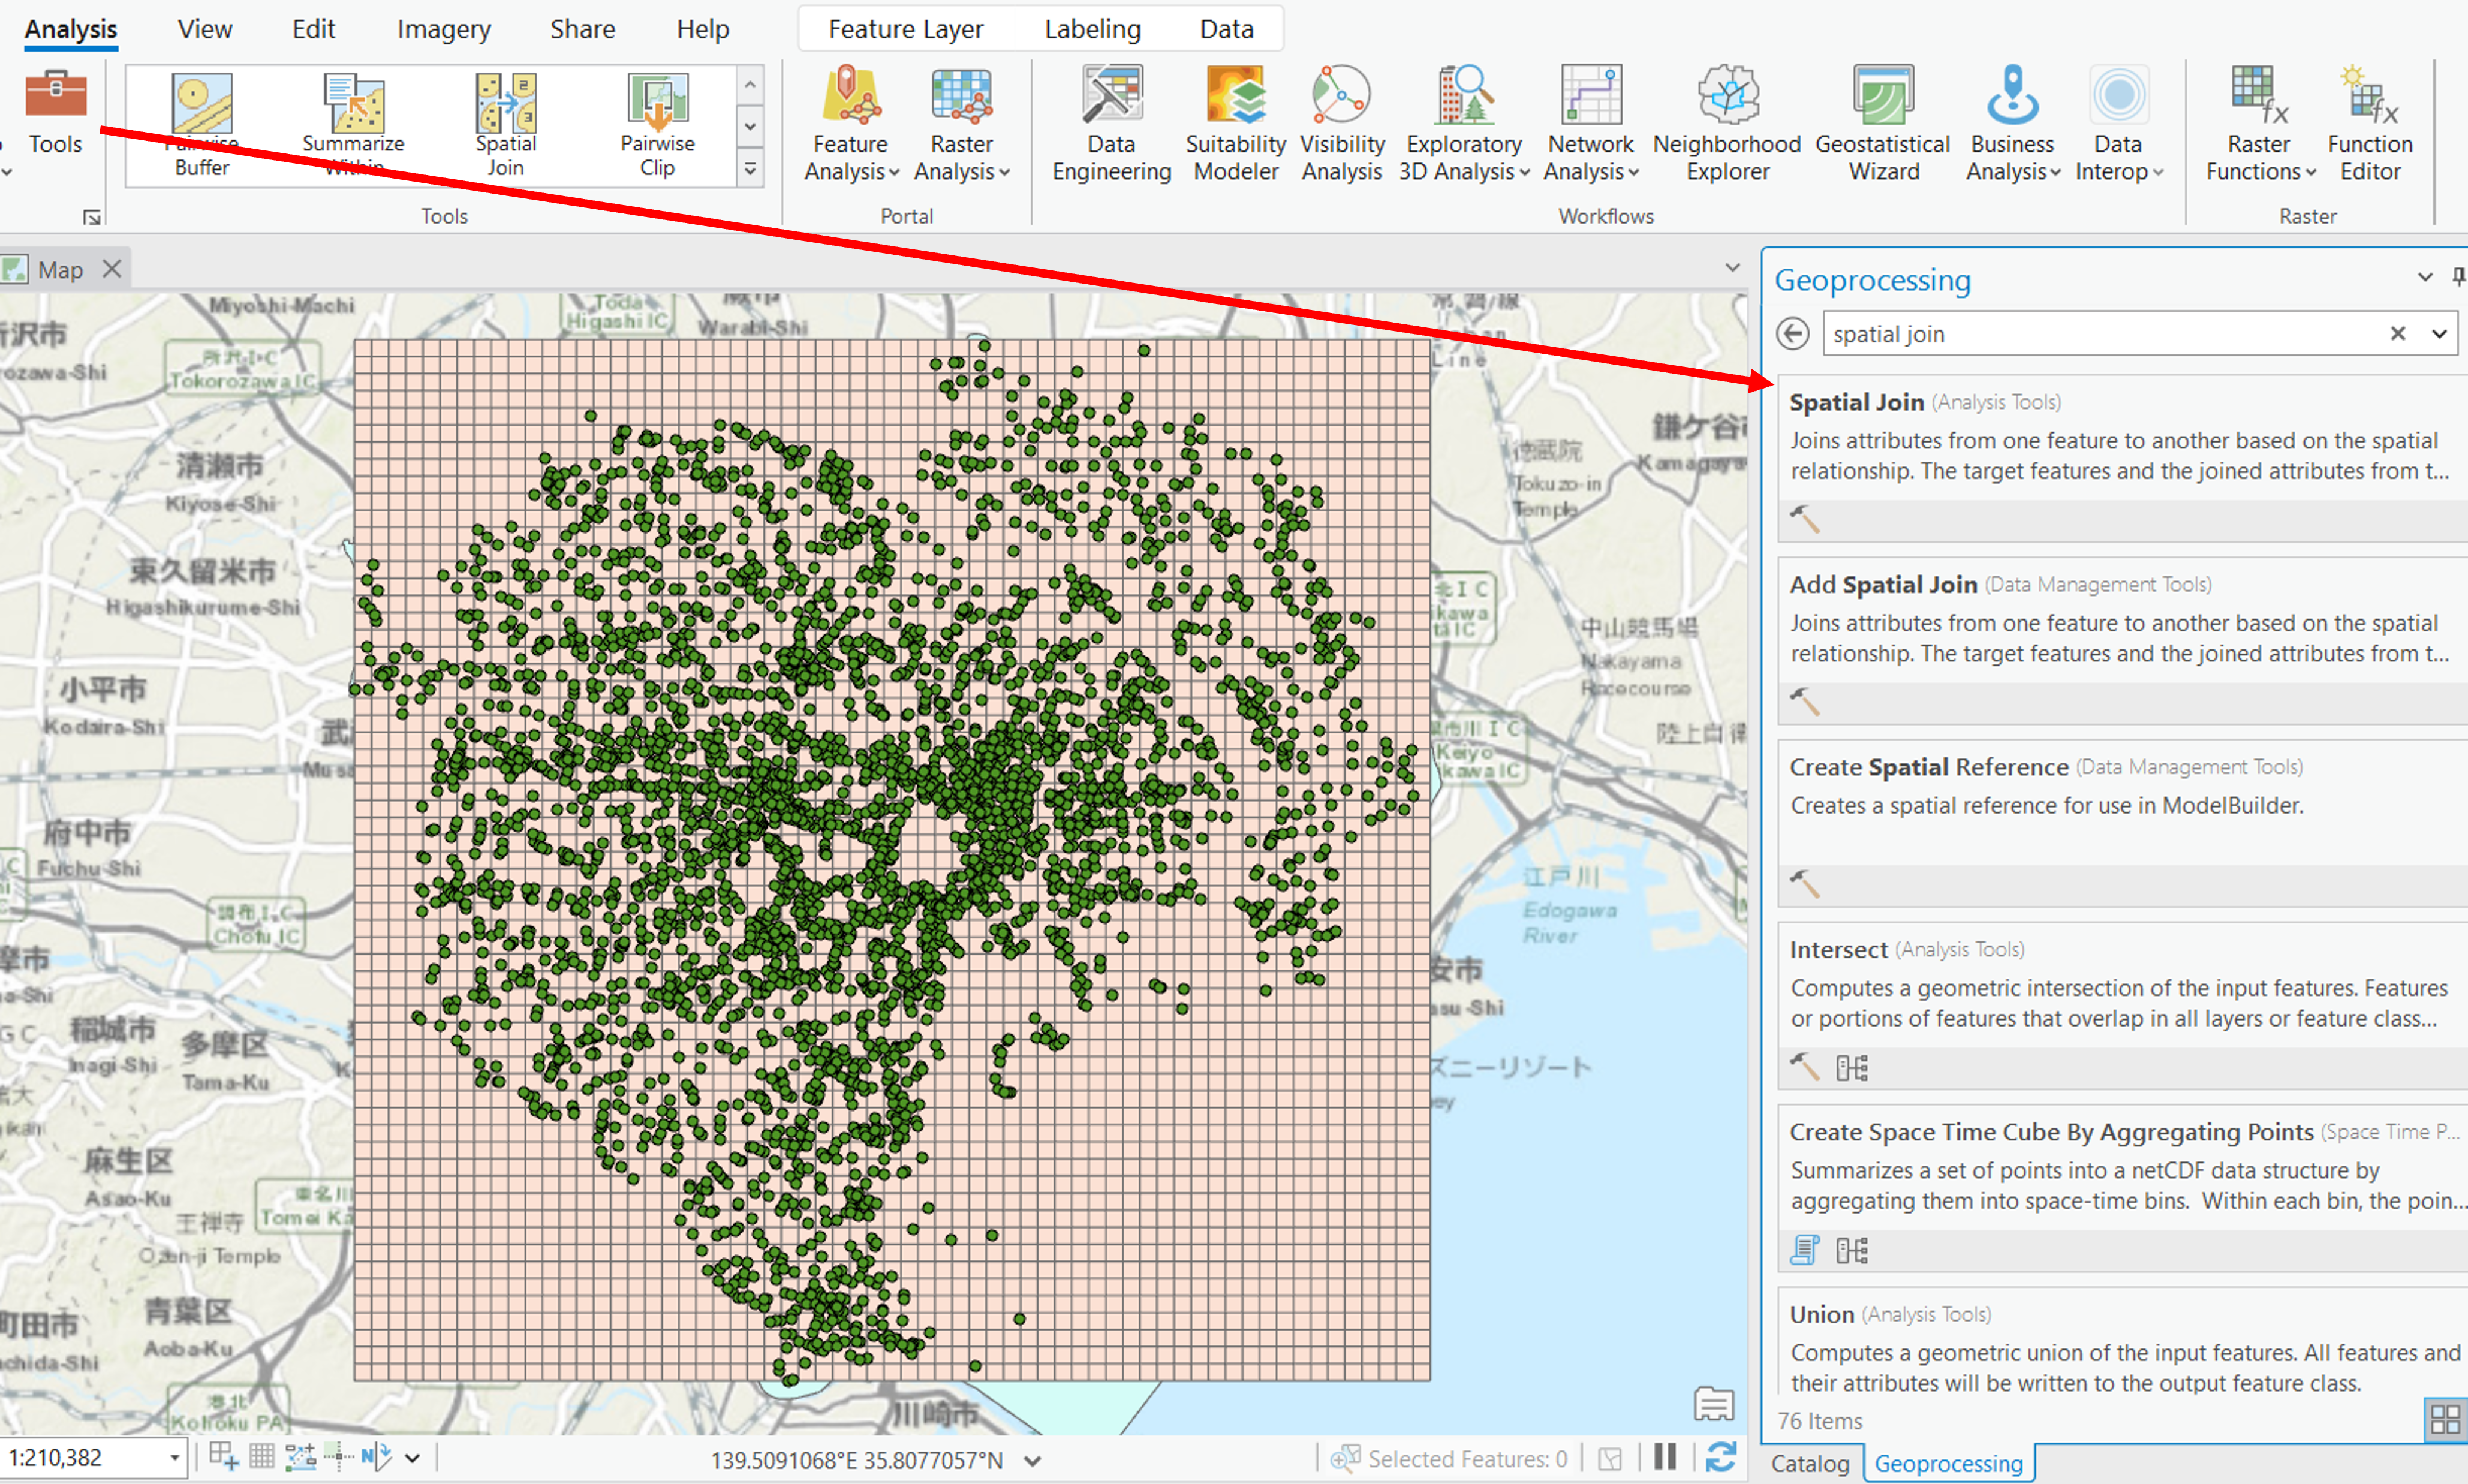The height and width of the screenshot is (1484, 2468).
Task: Open Visibility Analysis
Action: click(x=1341, y=124)
